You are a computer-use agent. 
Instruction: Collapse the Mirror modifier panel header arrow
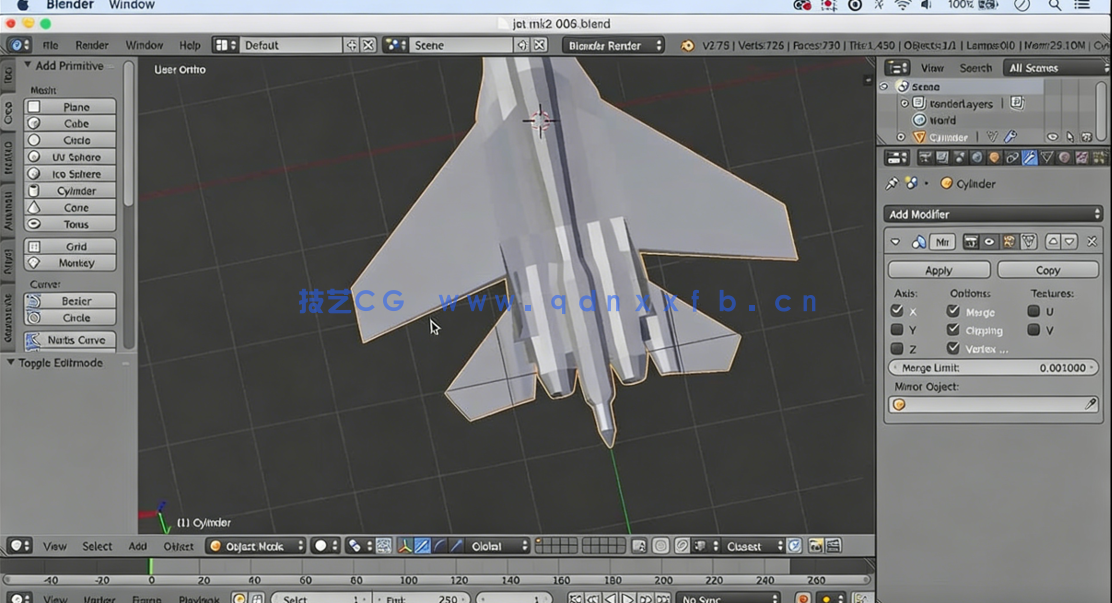coord(895,241)
